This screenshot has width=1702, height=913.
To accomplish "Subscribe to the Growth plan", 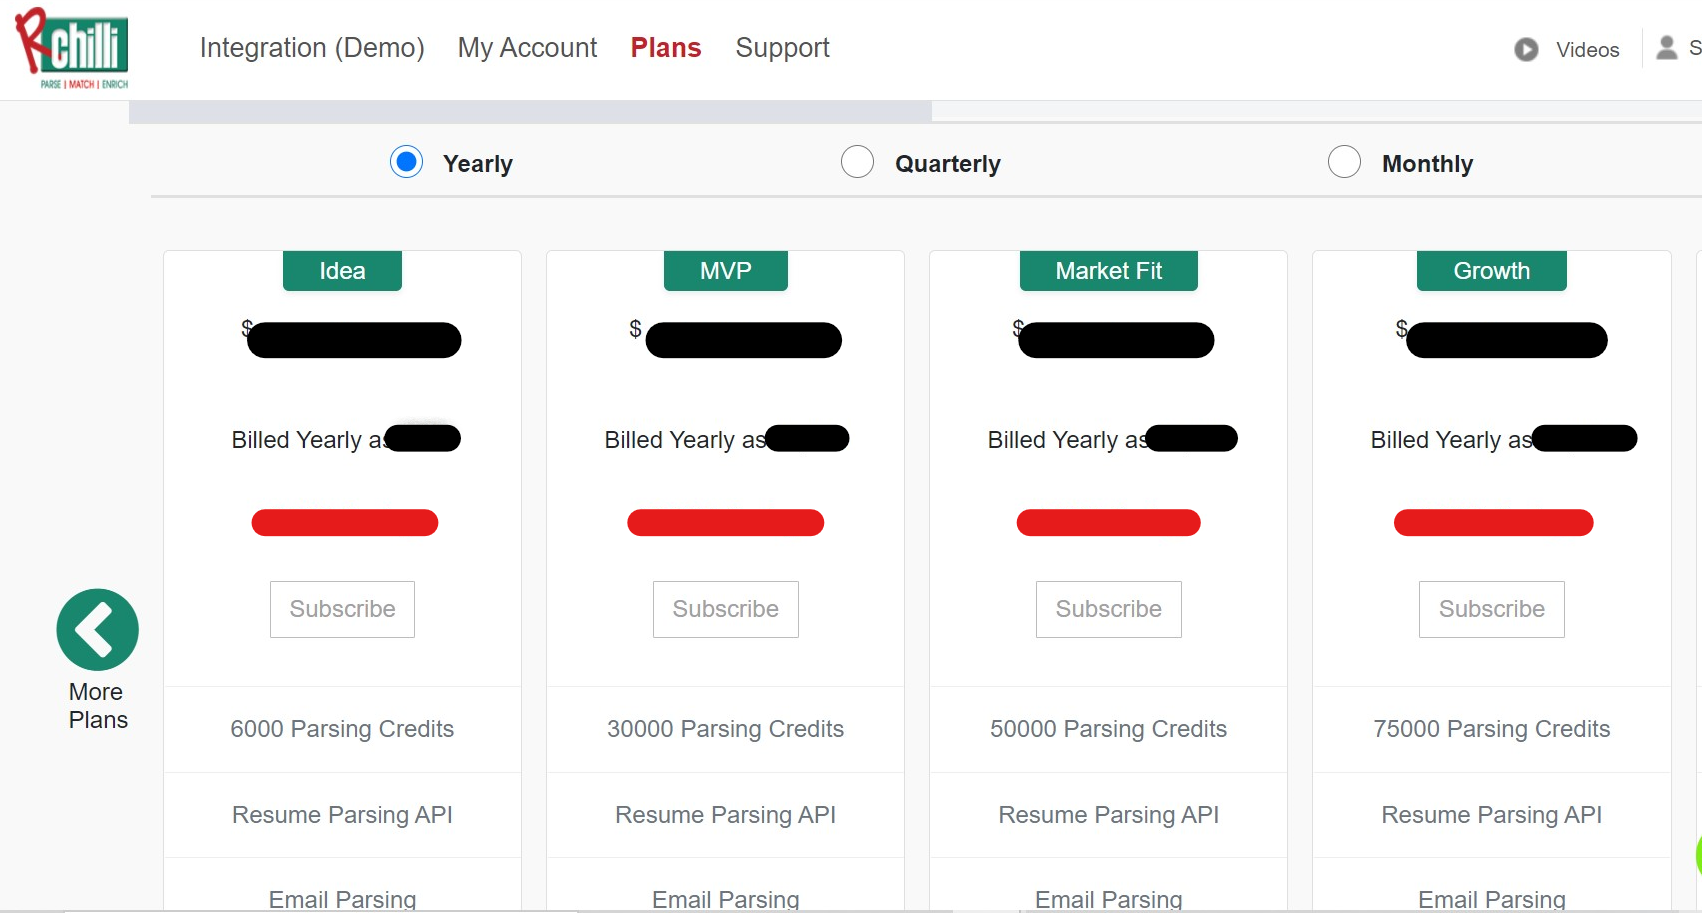I will tap(1492, 609).
